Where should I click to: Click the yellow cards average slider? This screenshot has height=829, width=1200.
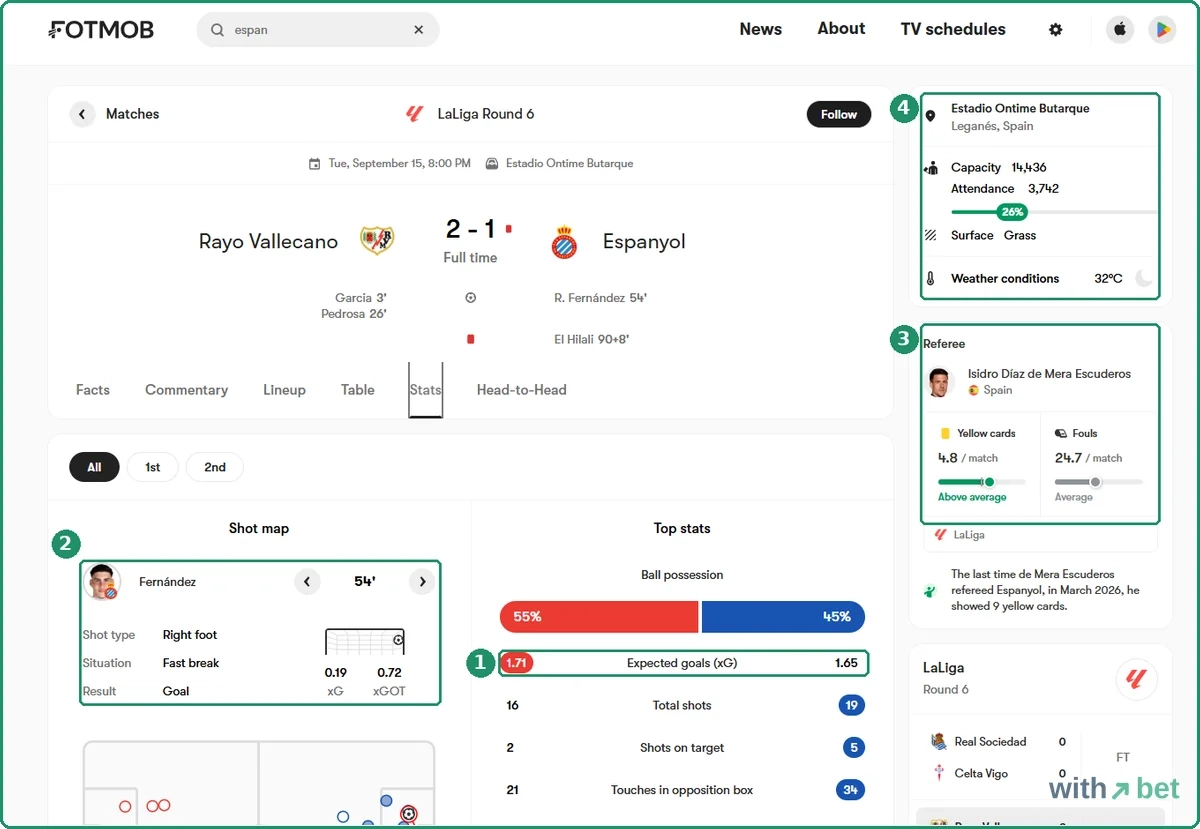click(x=981, y=482)
